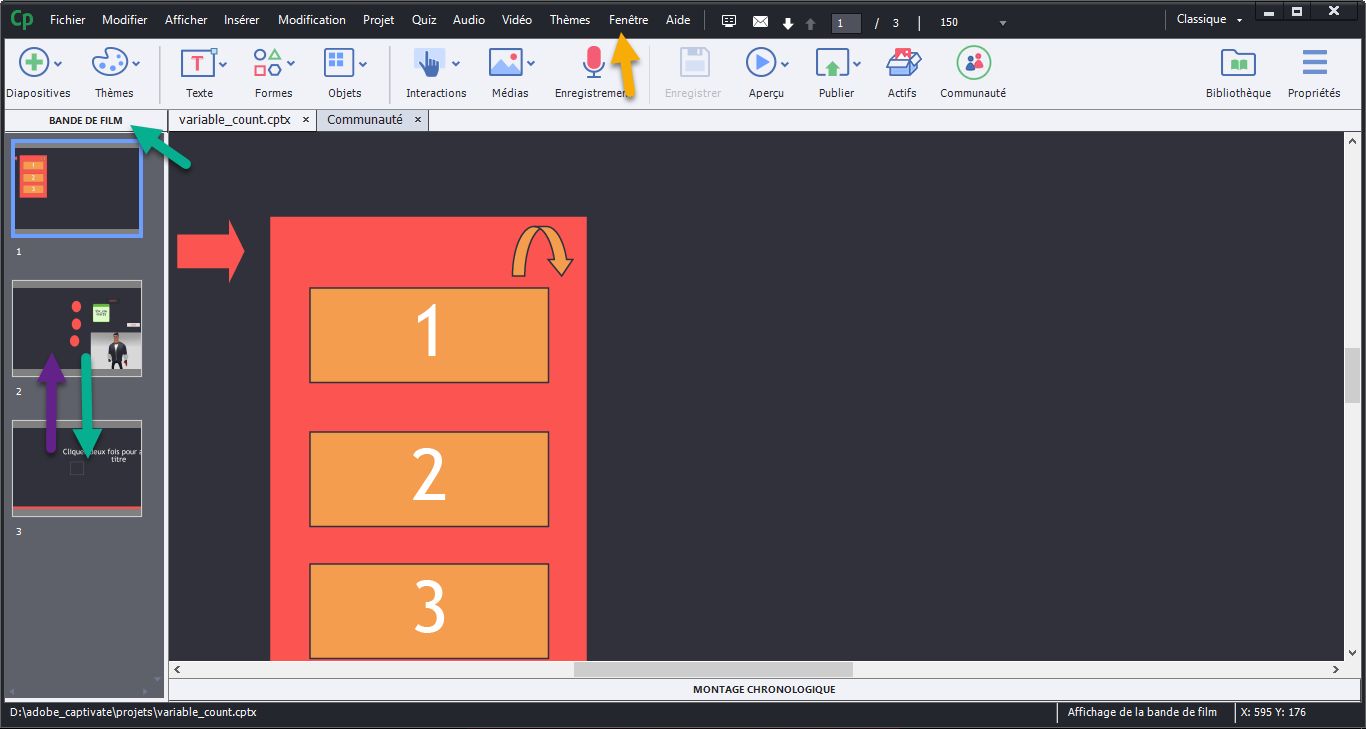Open the Actifs assets icon
The width and height of the screenshot is (1366, 729).
pyautogui.click(x=902, y=63)
